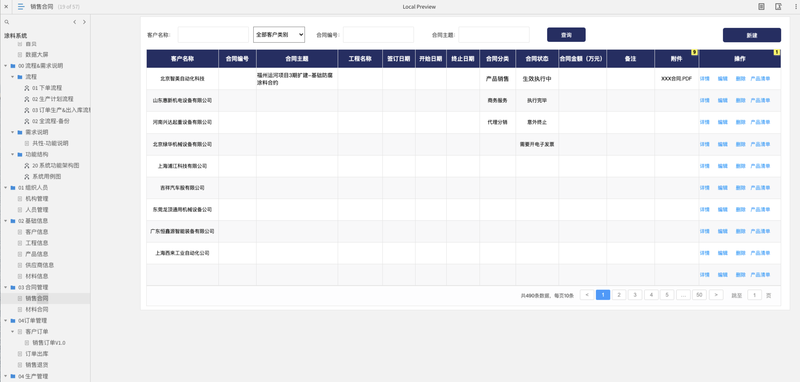Open the 全部客户类别 dropdown
This screenshot has width=800, height=382.
tap(279, 35)
